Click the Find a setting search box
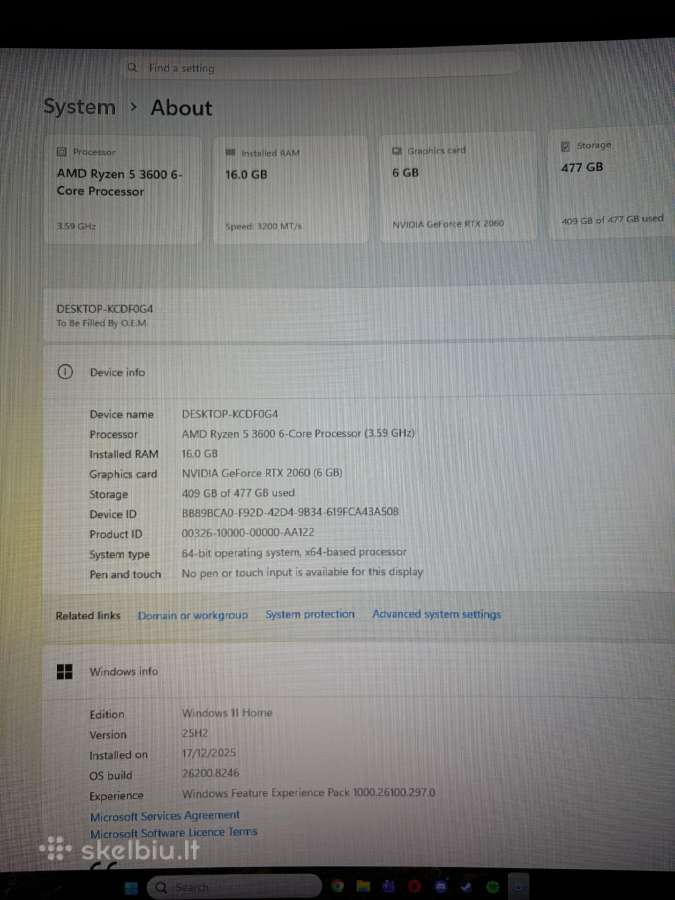 coord(321,67)
